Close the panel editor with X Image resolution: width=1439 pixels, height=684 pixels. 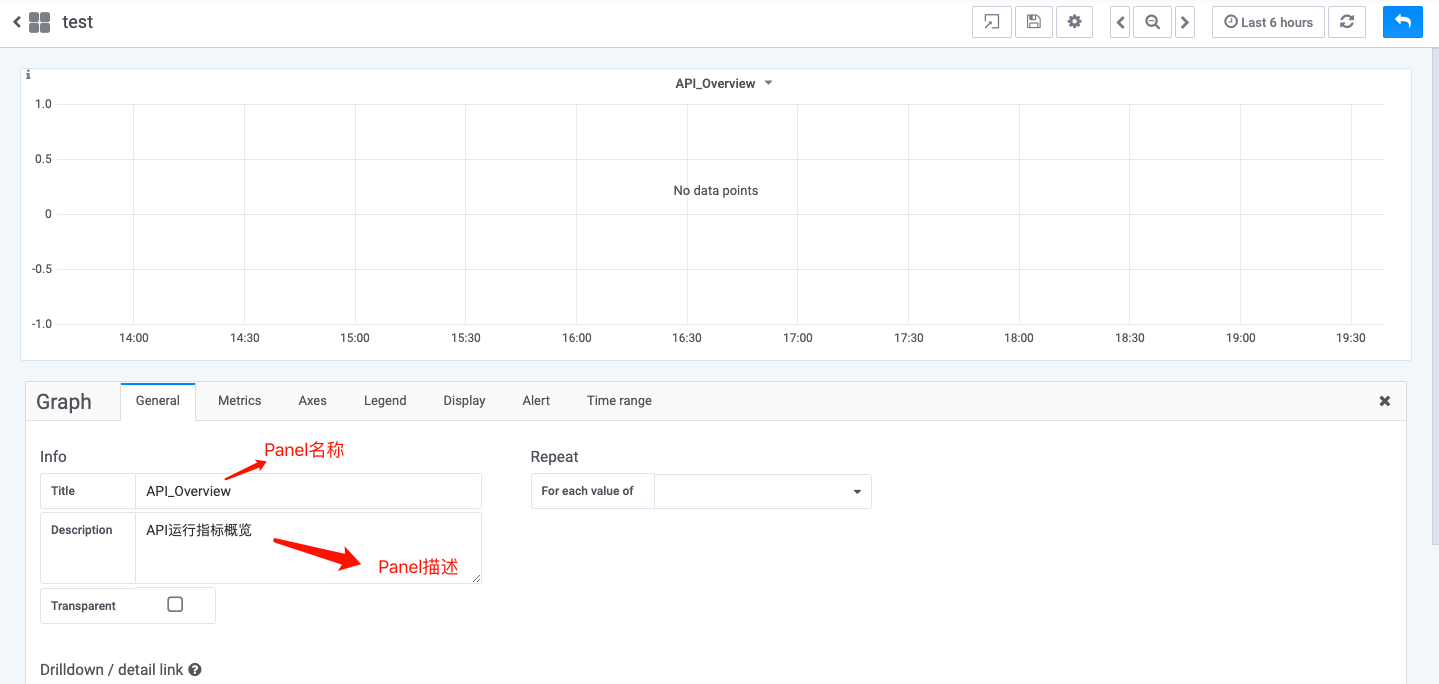coord(1385,401)
